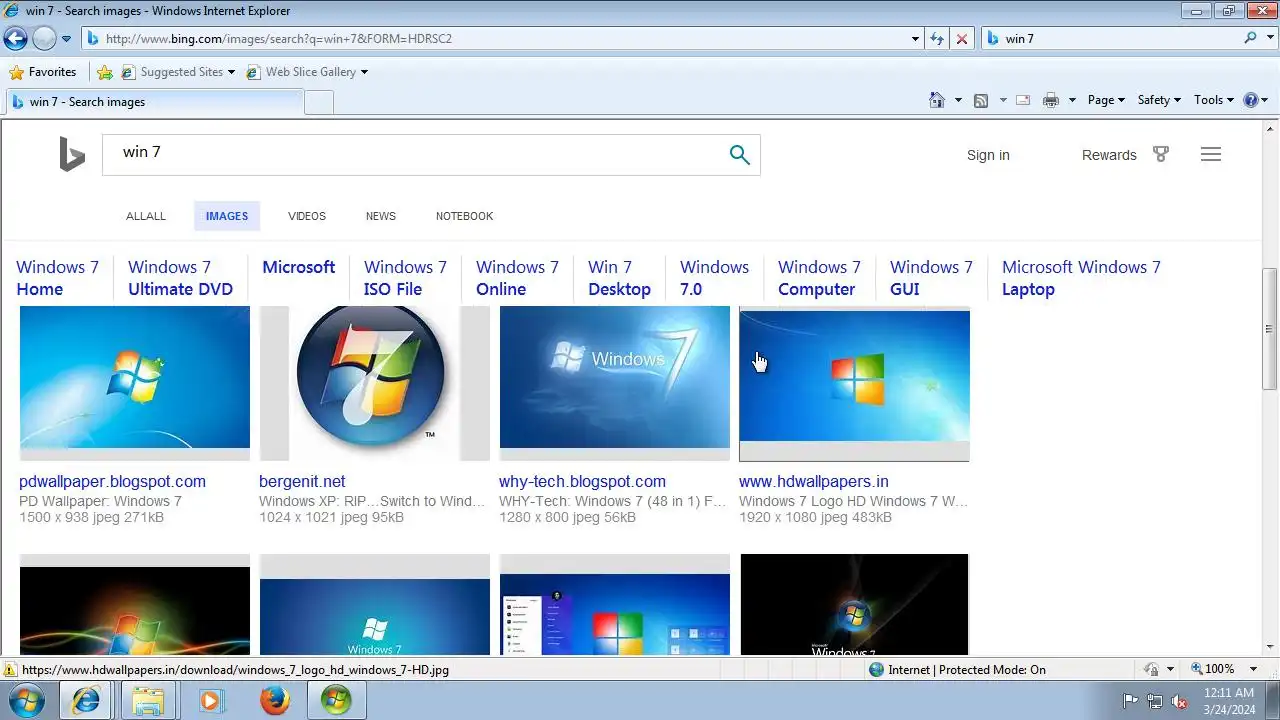The image size is (1280, 720).
Task: Click the RSS Feeds toolbar icon
Action: [981, 100]
